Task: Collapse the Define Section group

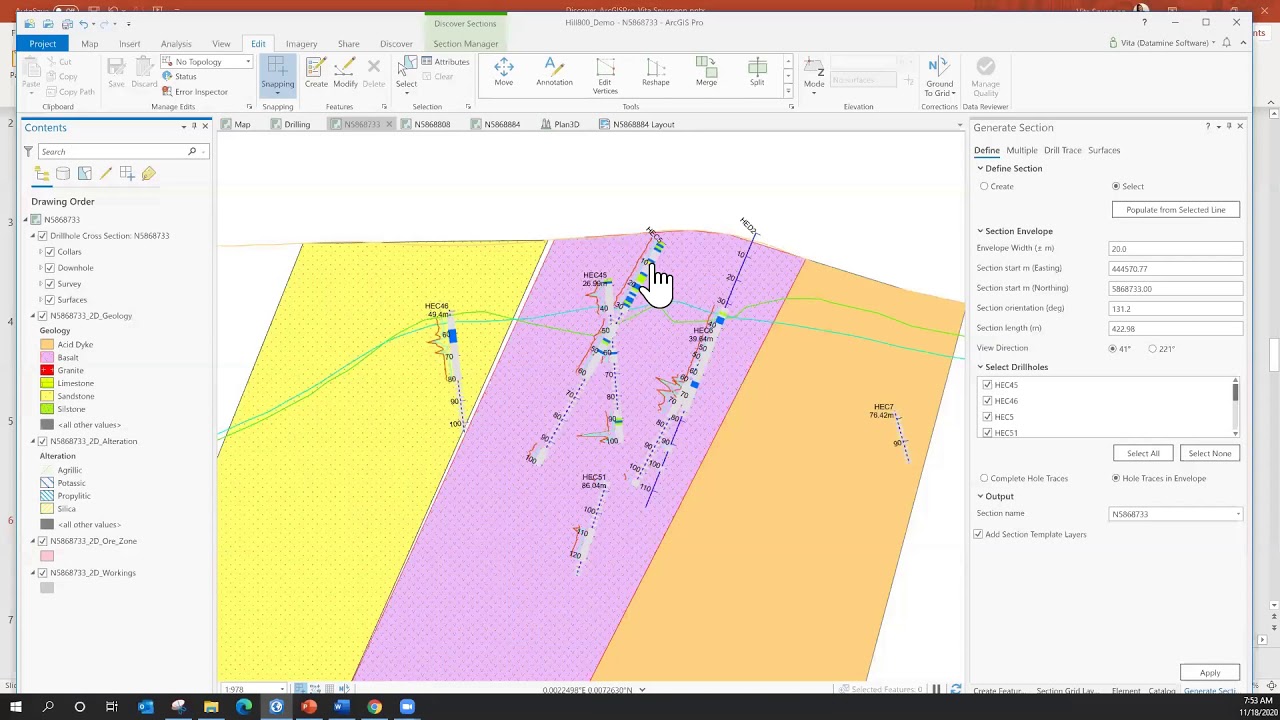Action: pos(980,168)
